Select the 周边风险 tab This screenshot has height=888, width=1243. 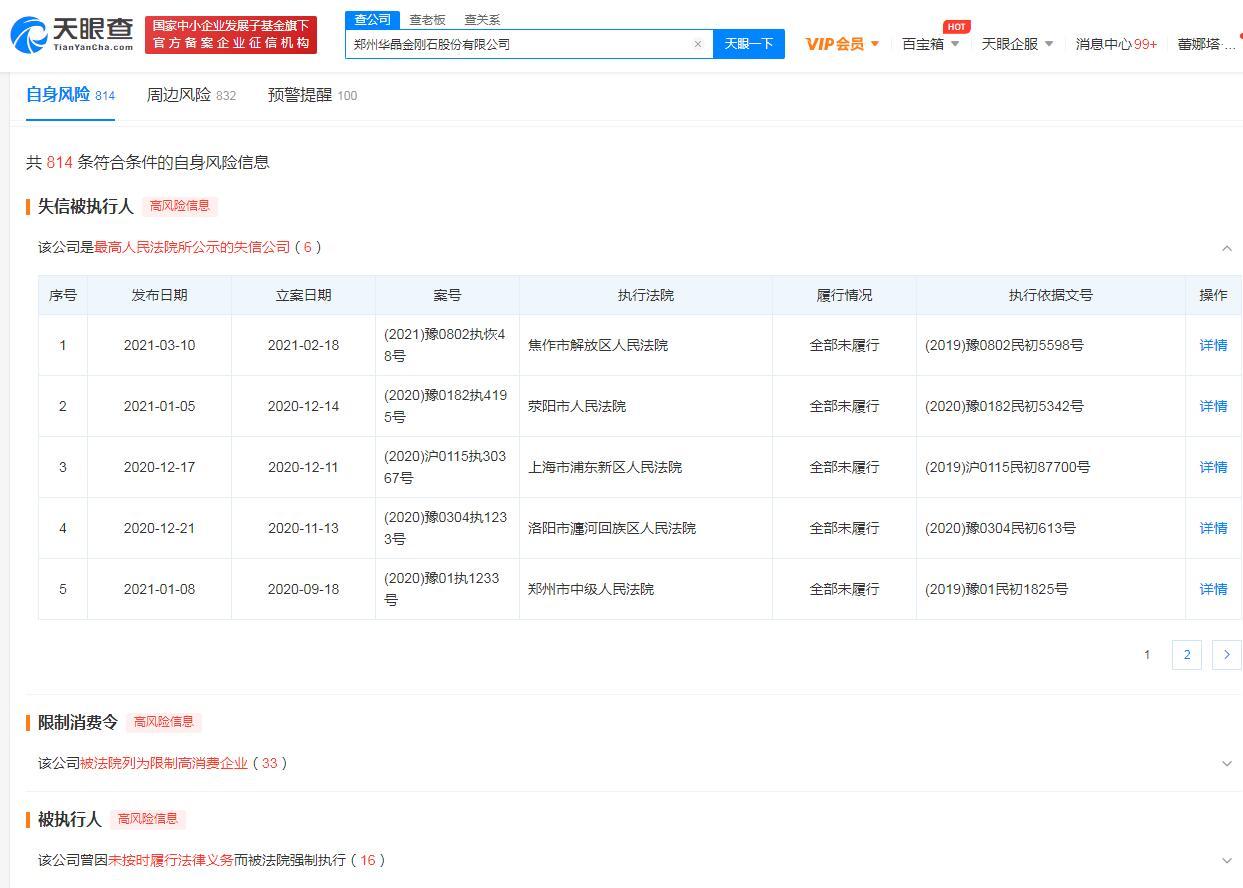191,95
